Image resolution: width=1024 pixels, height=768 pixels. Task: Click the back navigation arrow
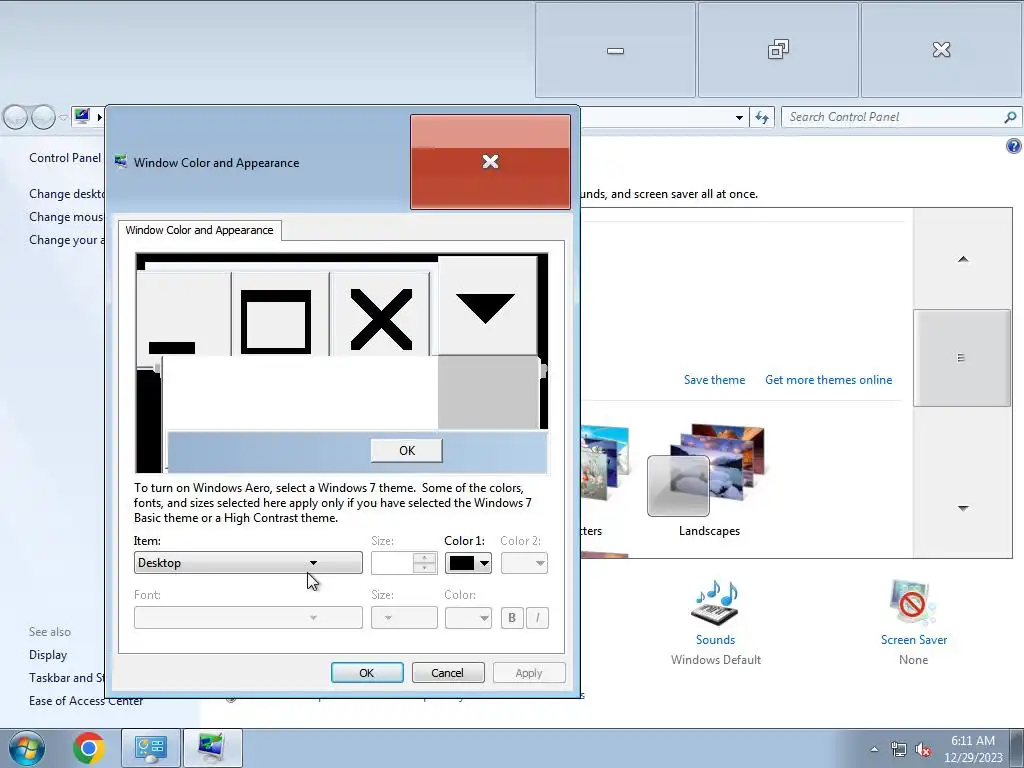[x=16, y=118]
